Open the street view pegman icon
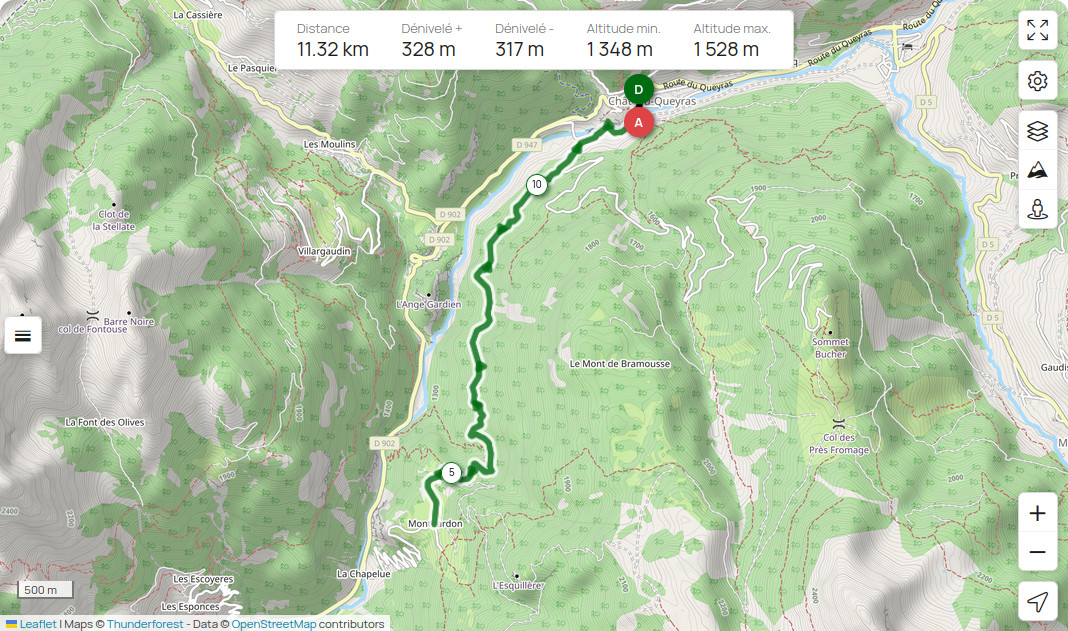Image resolution: width=1068 pixels, height=631 pixels. pos(1037,209)
